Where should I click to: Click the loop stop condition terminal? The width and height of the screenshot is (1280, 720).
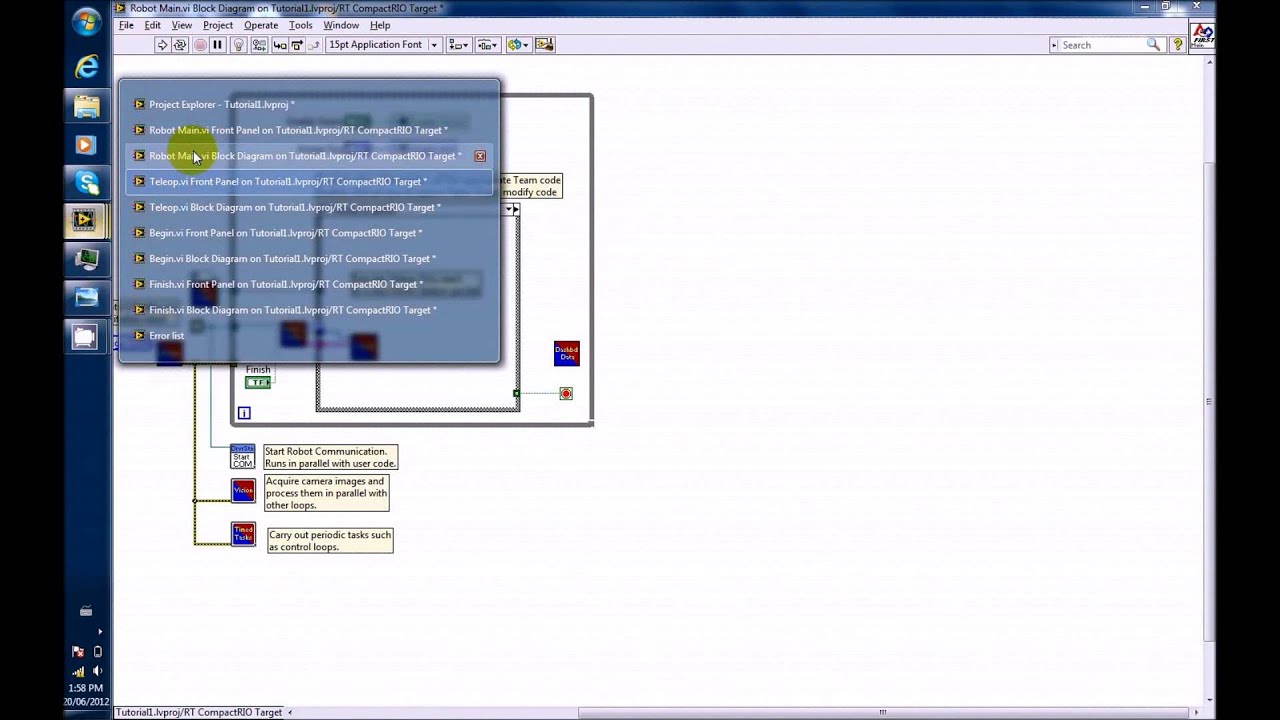pyautogui.click(x=566, y=394)
